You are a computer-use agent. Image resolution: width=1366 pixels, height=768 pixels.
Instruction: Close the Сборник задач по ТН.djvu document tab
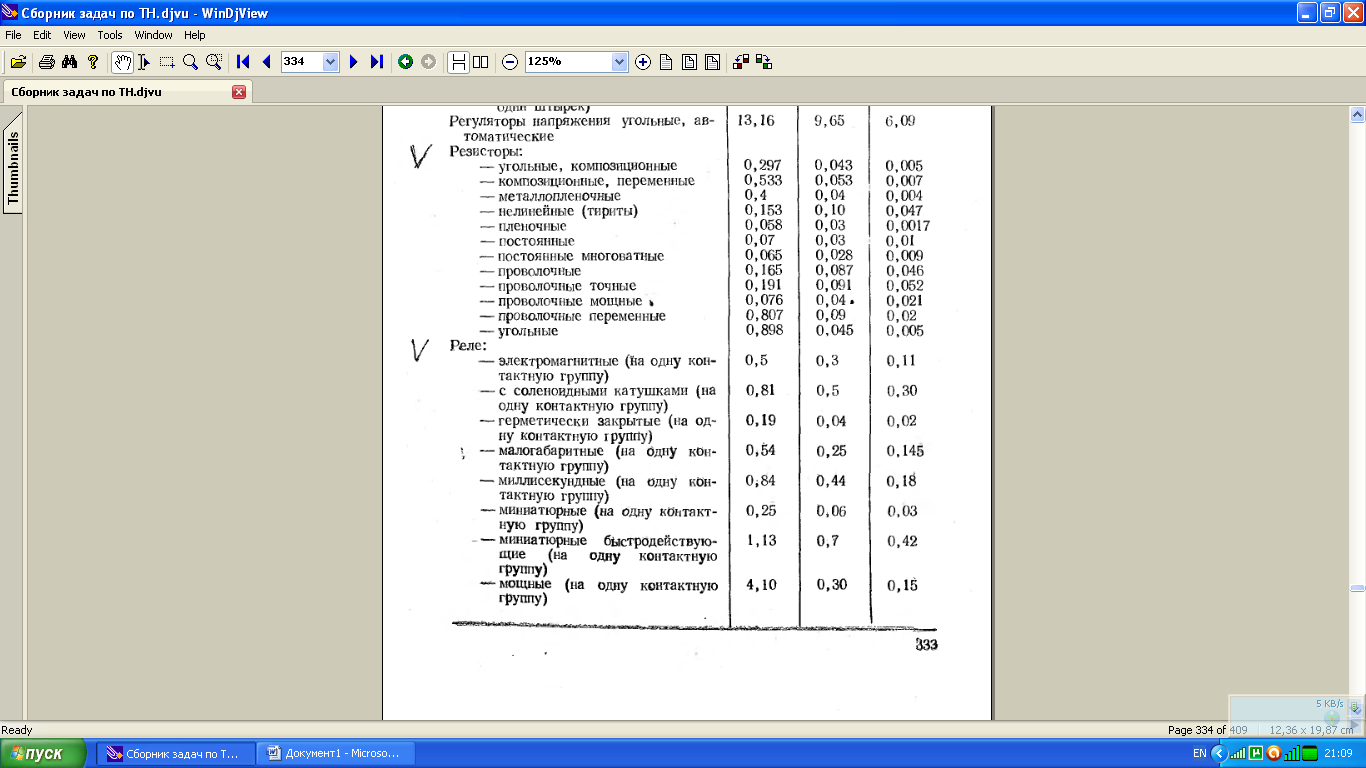(239, 92)
